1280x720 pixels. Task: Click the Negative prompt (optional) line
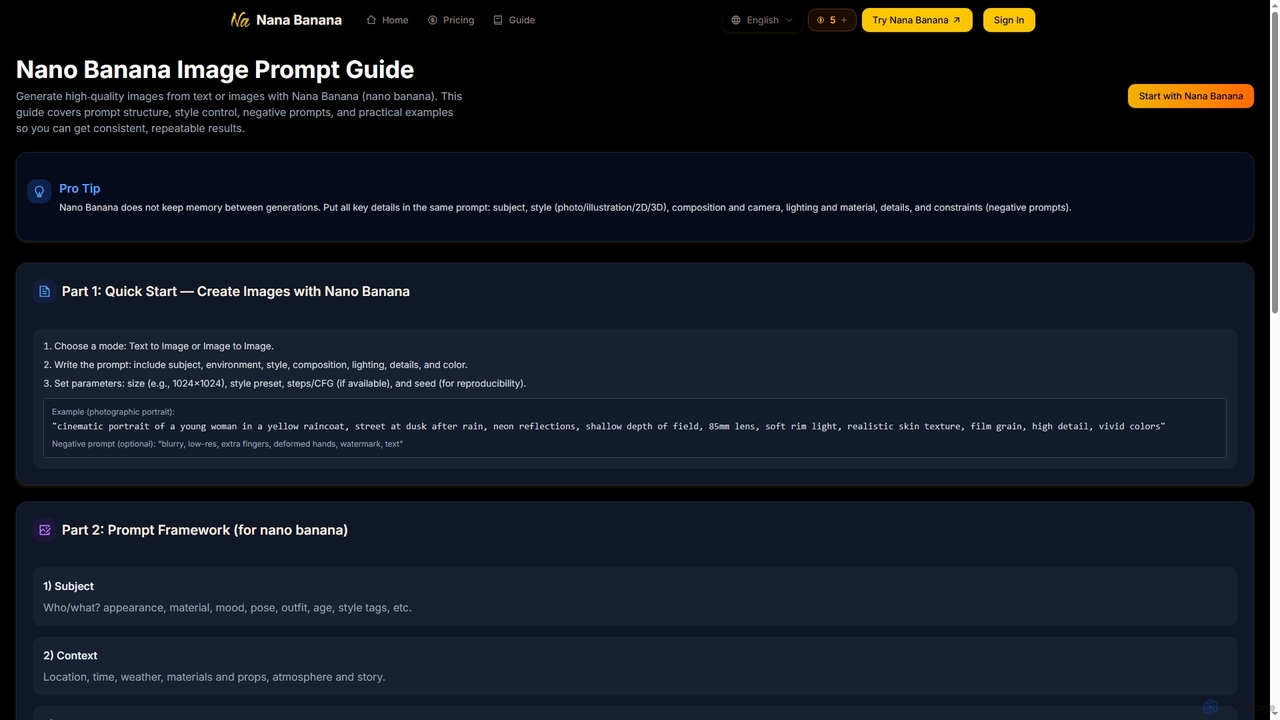227,443
